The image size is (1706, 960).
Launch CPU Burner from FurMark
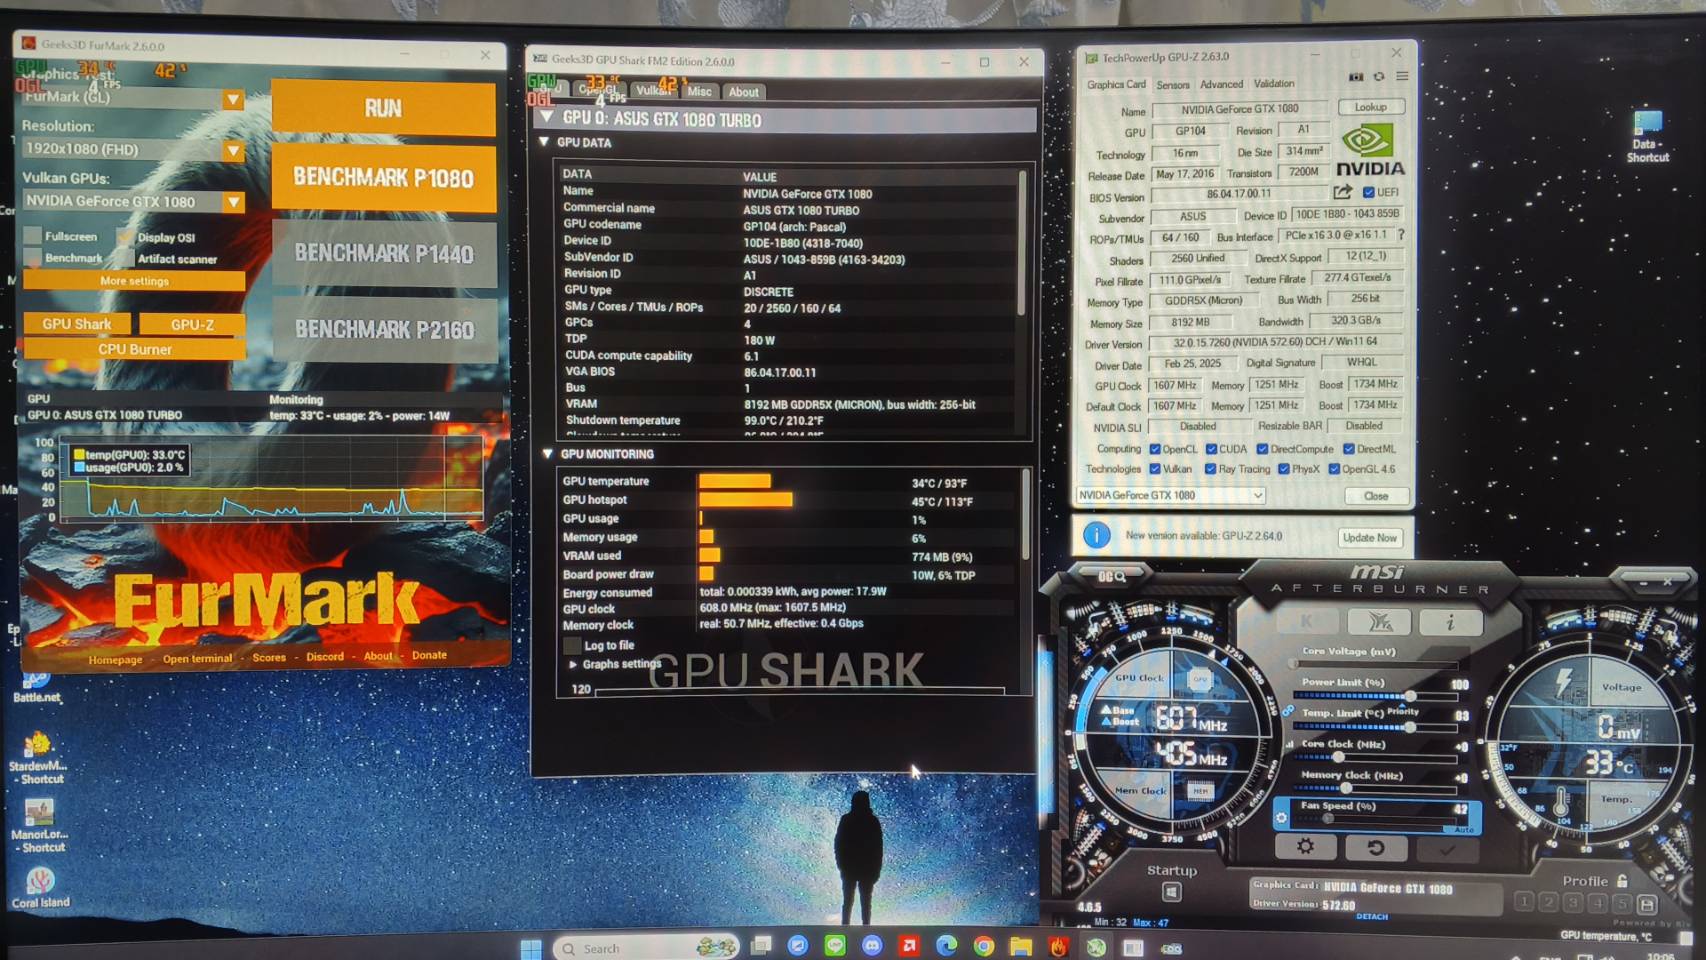pyautogui.click(x=134, y=349)
